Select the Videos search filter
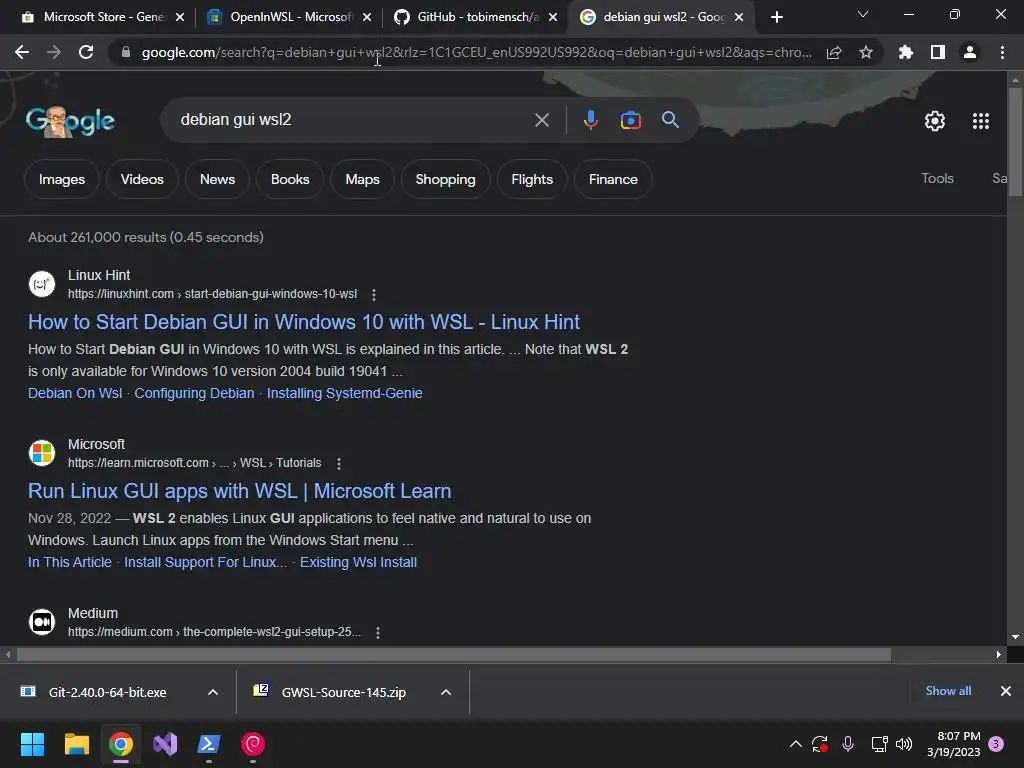The image size is (1024, 768). (142, 180)
